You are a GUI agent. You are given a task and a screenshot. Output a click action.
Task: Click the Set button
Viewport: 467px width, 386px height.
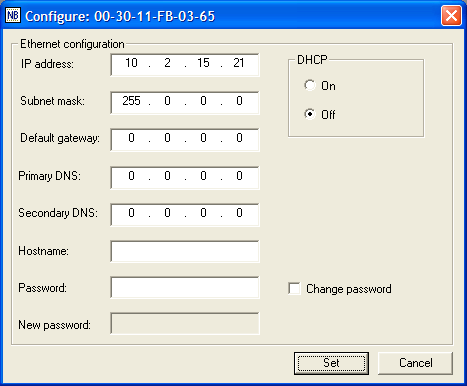click(x=331, y=363)
